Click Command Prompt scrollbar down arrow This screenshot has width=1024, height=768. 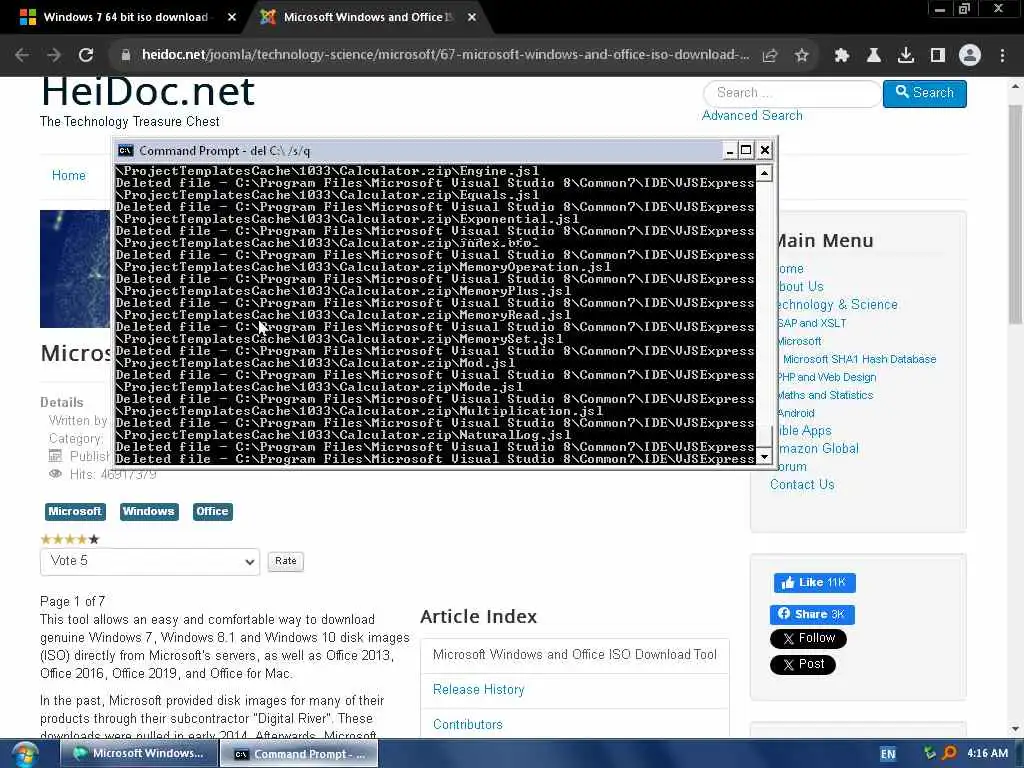click(764, 456)
